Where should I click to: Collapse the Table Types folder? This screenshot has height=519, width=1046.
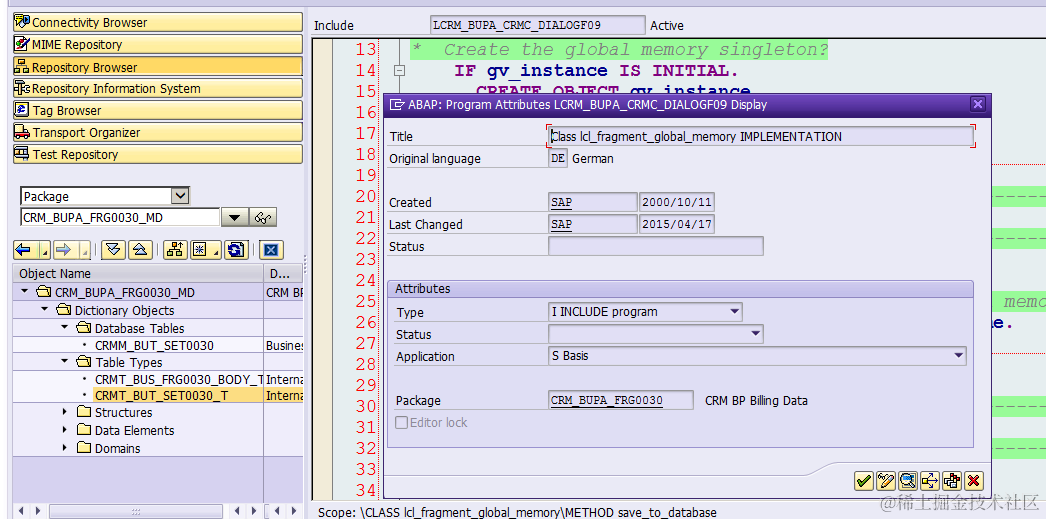(x=65, y=362)
